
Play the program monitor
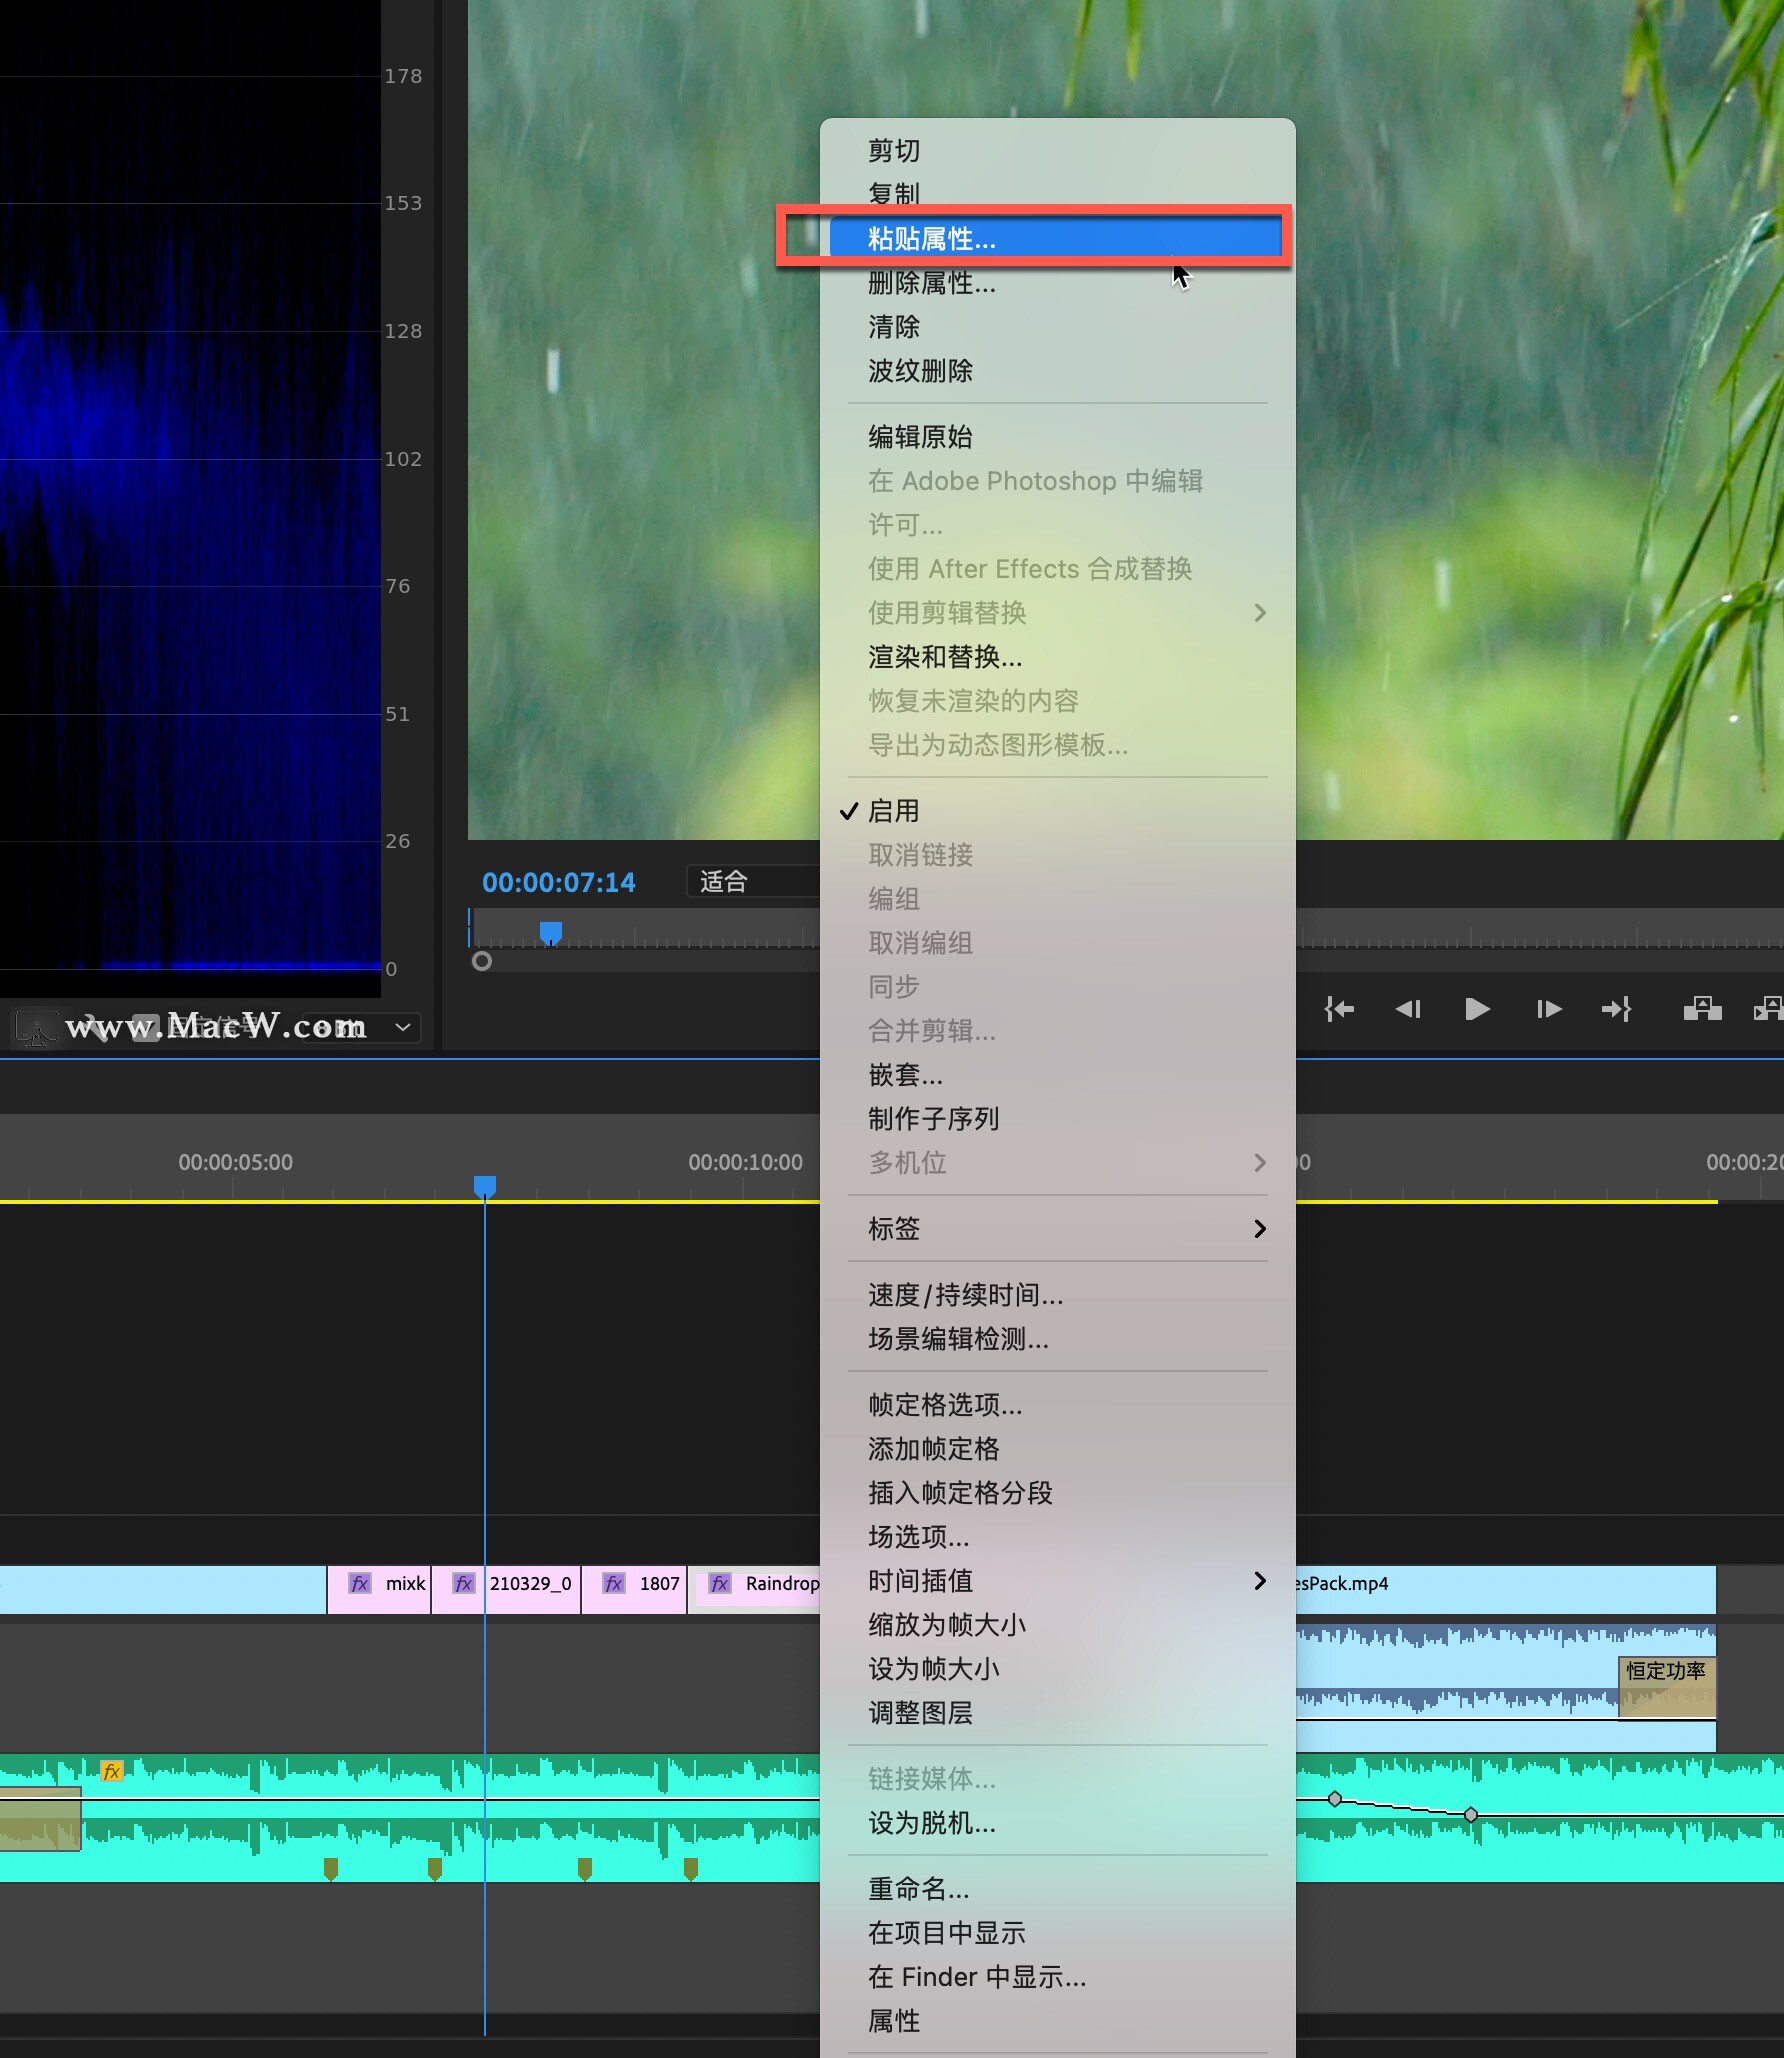tap(1477, 1009)
